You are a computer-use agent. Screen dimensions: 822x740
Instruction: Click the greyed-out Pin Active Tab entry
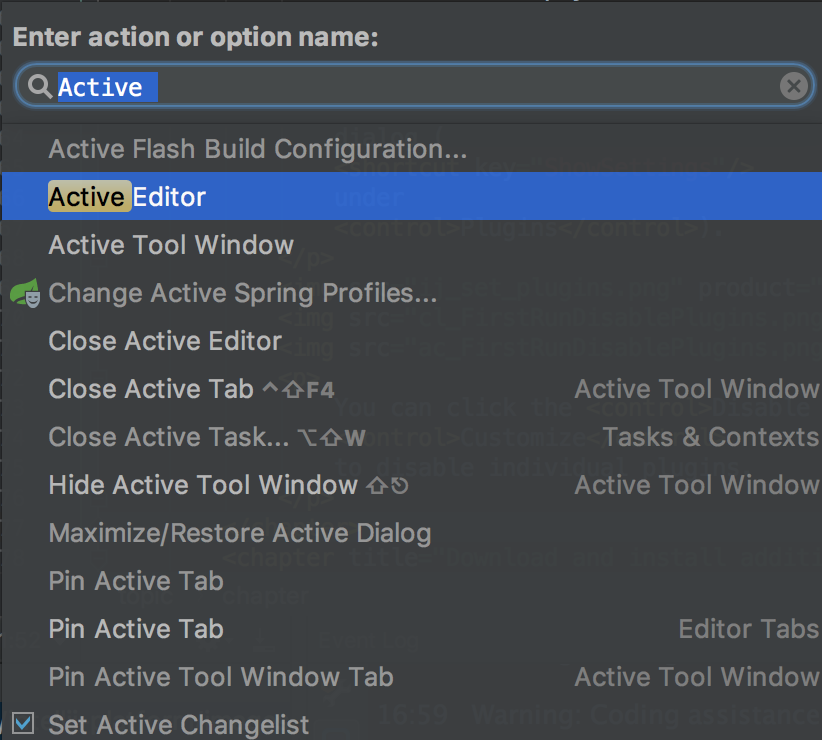point(136,581)
